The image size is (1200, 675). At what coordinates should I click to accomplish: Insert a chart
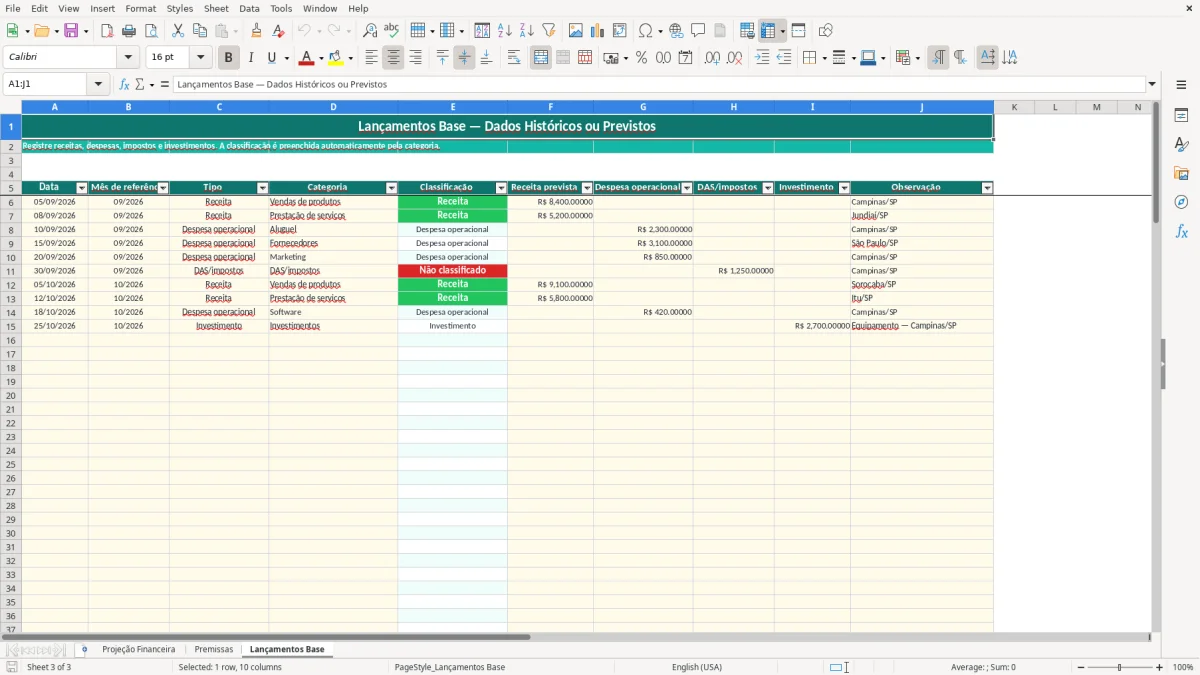[x=598, y=31]
